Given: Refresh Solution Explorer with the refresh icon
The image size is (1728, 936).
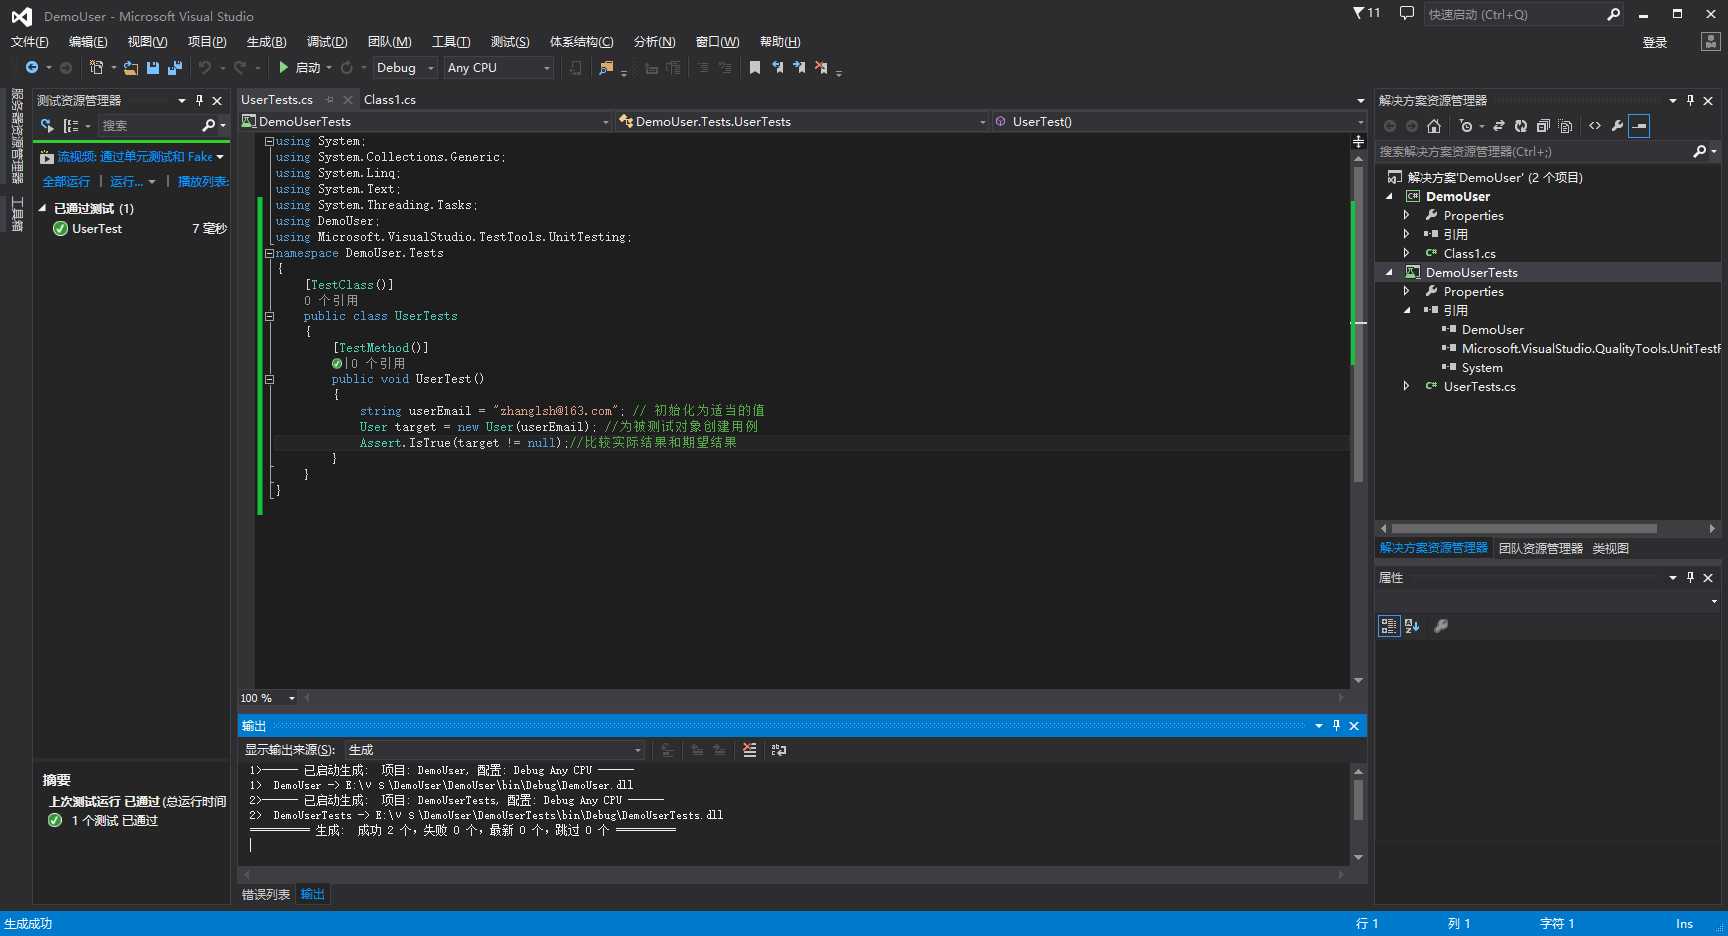Looking at the screenshot, I should (x=1521, y=126).
